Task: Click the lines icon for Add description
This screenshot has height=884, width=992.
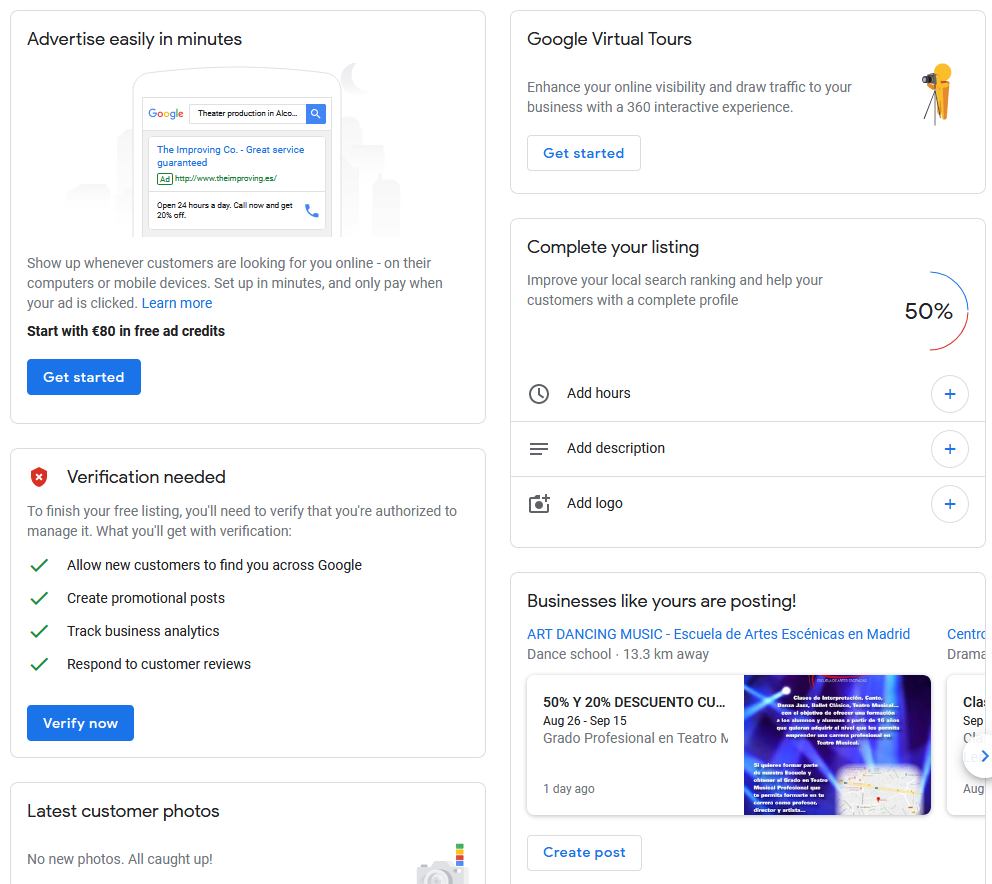Action: click(x=539, y=449)
